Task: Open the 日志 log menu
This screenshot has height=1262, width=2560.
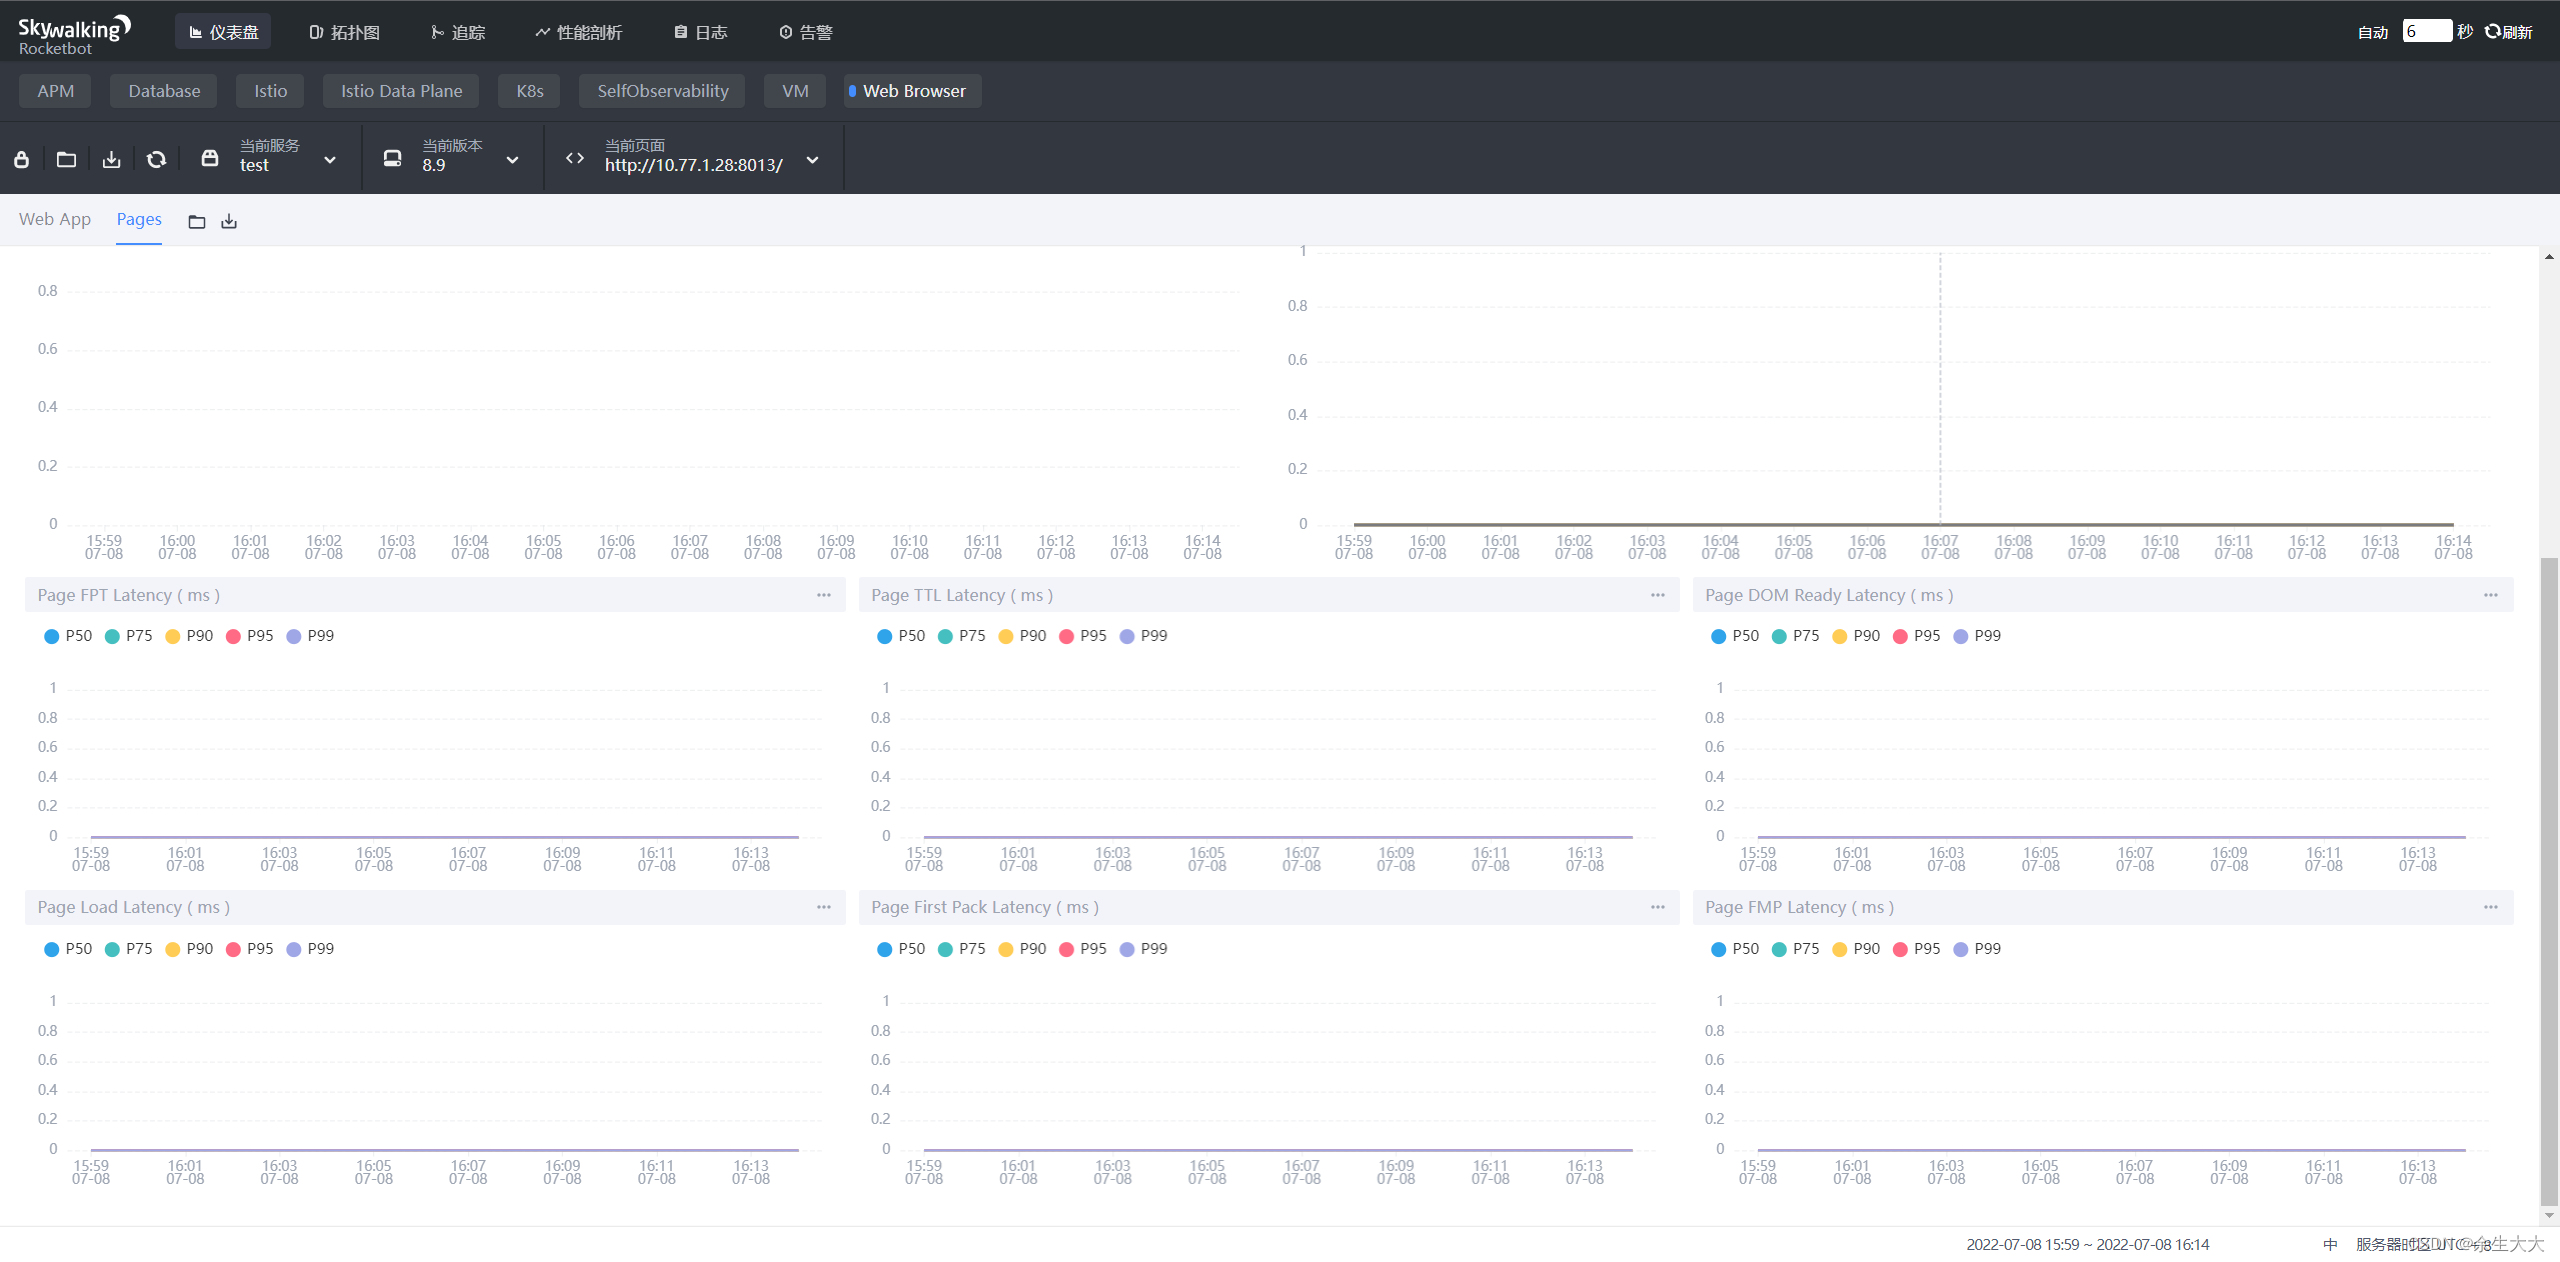Action: [x=700, y=32]
